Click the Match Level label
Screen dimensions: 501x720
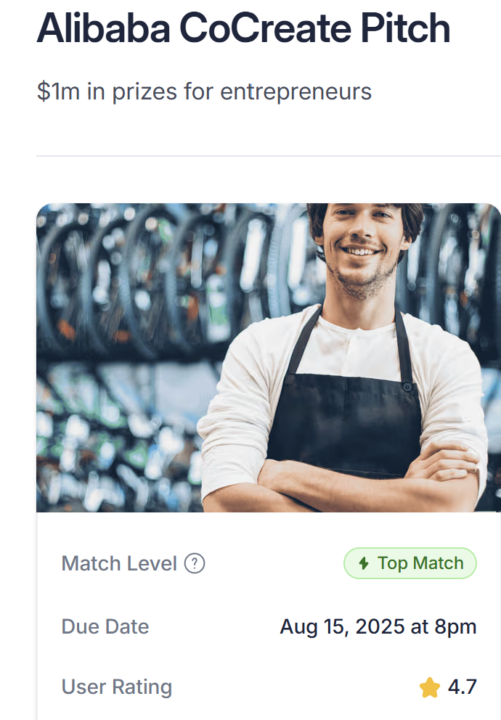click(119, 563)
